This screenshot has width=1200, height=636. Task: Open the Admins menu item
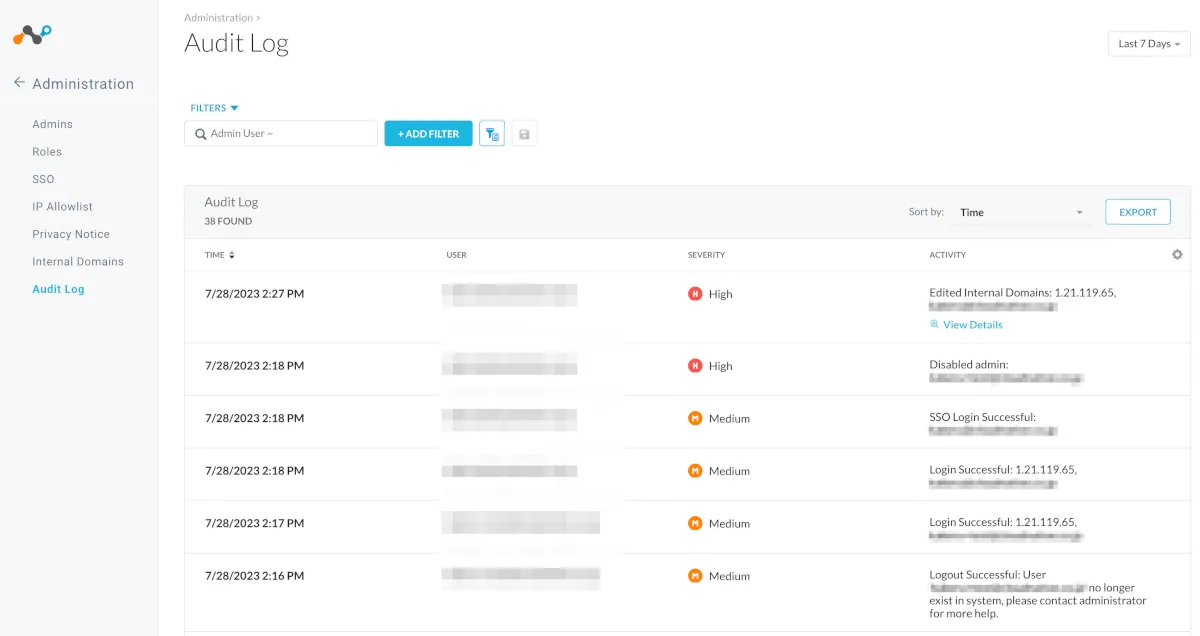click(x=52, y=124)
